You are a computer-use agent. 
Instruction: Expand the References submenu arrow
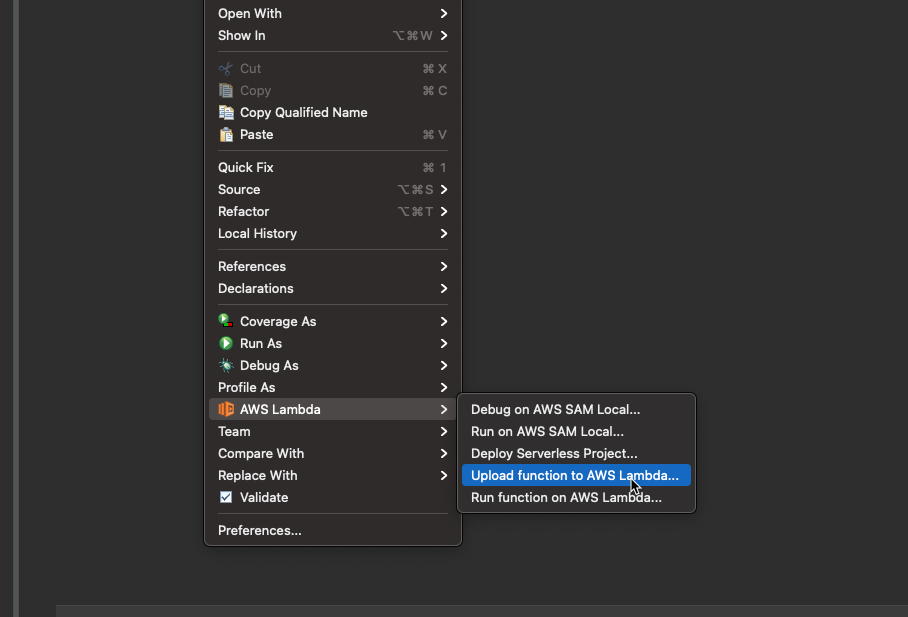pyautogui.click(x=444, y=266)
